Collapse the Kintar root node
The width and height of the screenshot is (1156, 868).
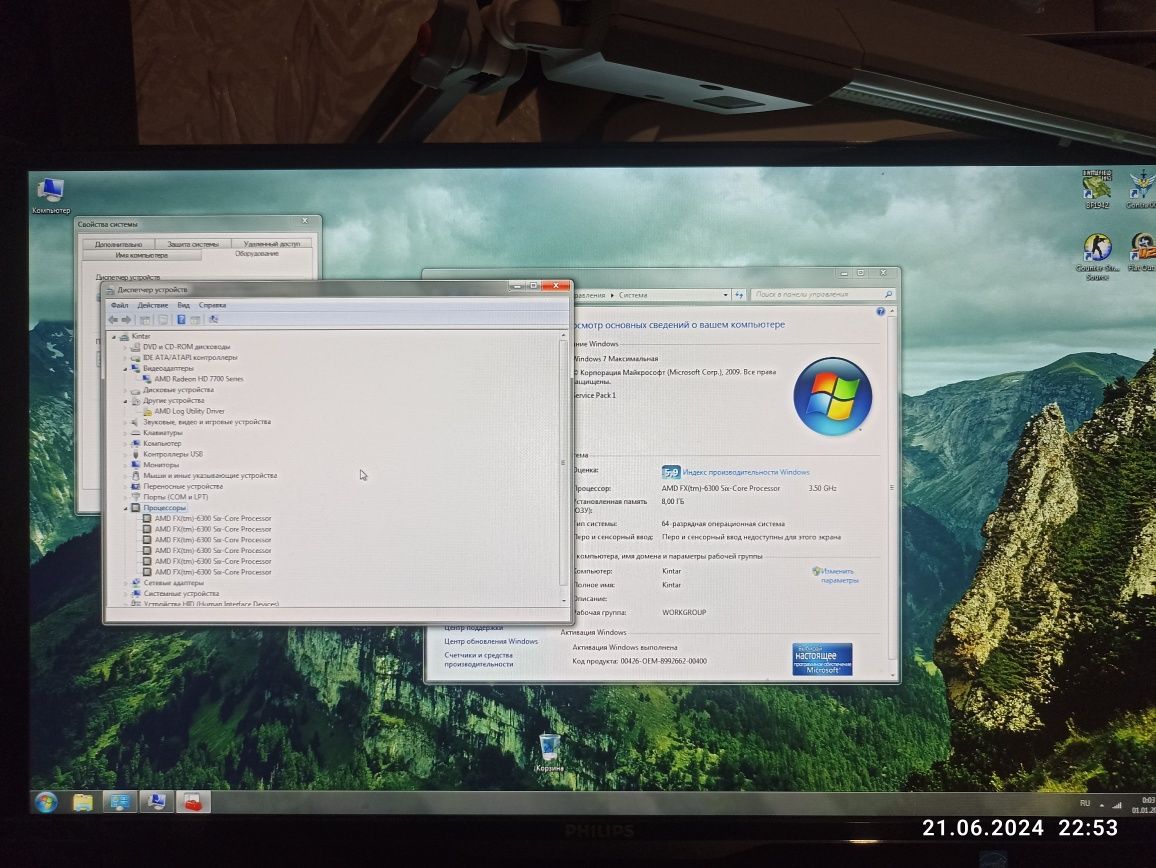point(114,336)
